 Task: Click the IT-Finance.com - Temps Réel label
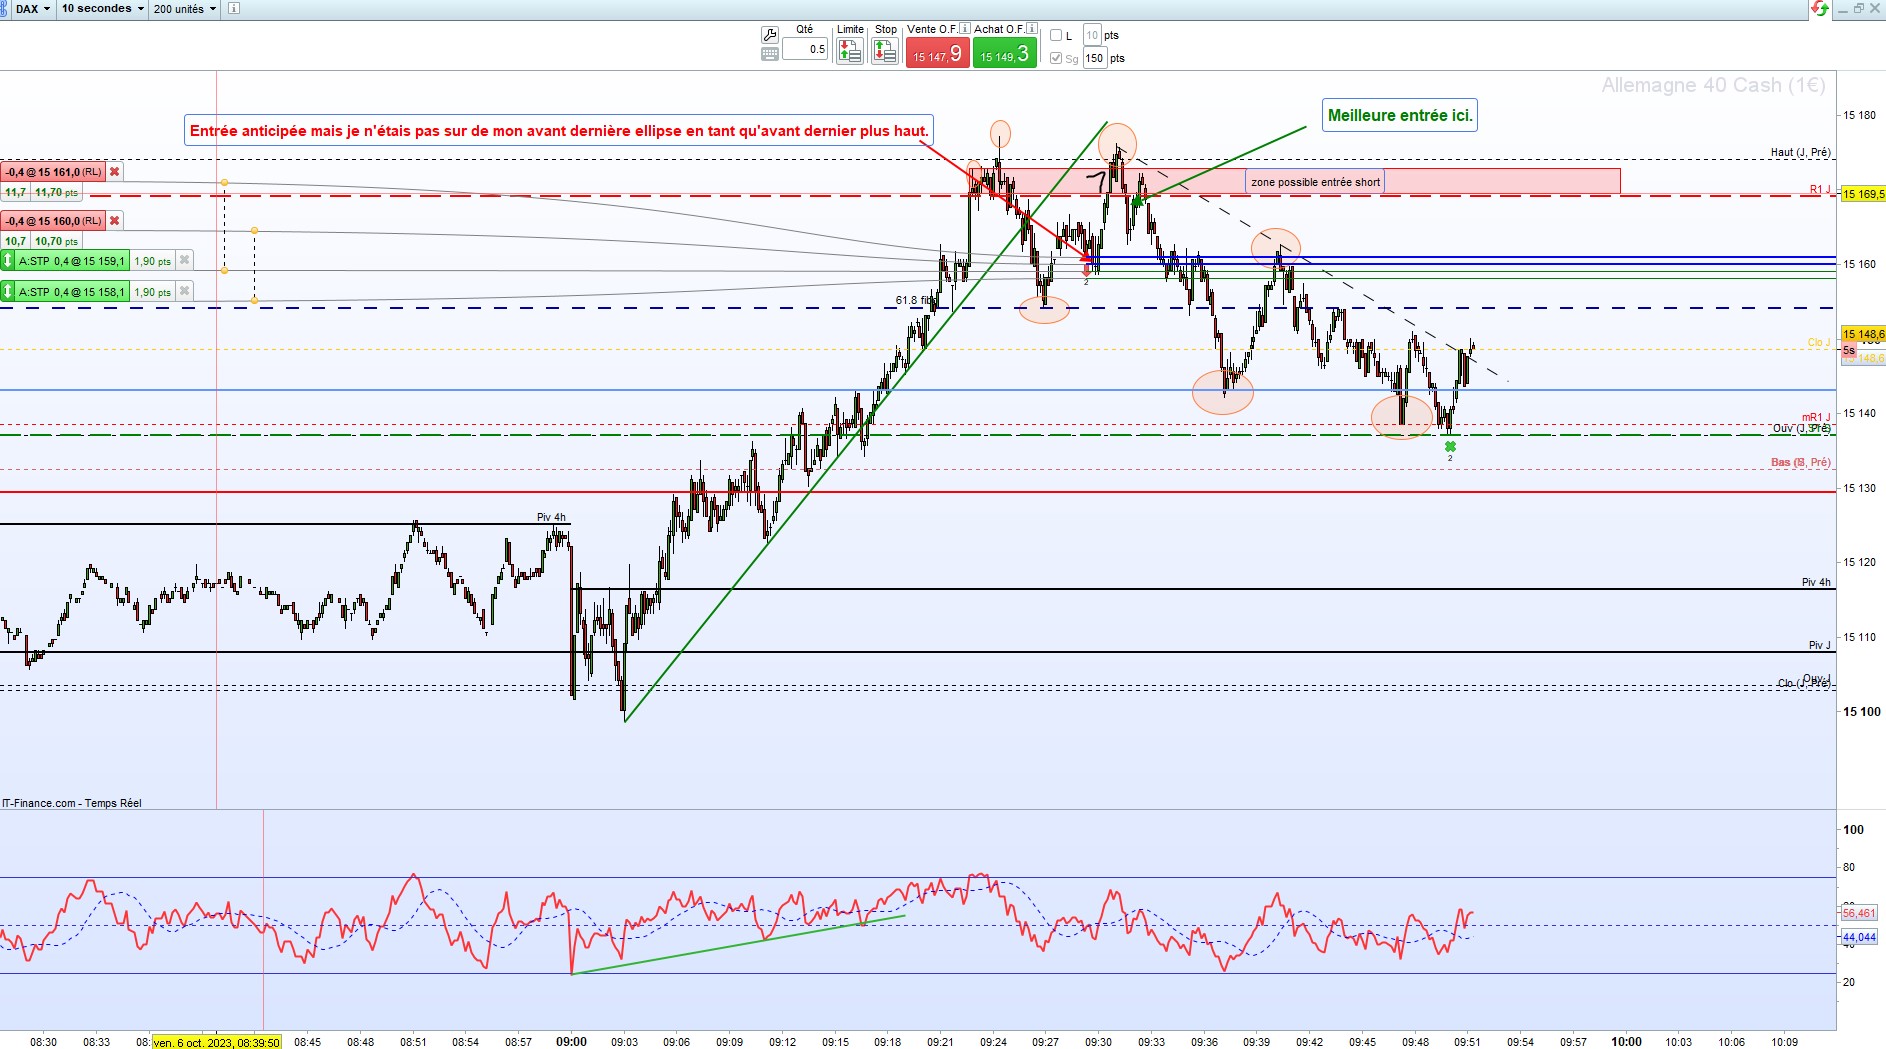[72, 803]
